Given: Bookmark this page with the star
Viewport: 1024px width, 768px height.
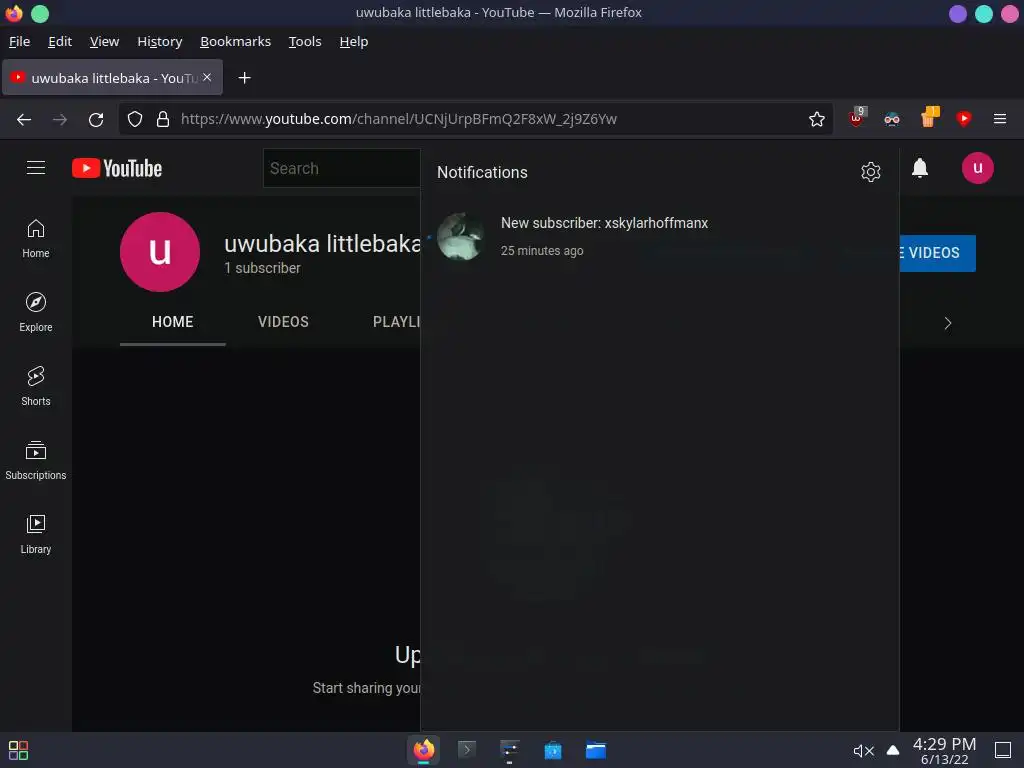Looking at the screenshot, I should 816,119.
